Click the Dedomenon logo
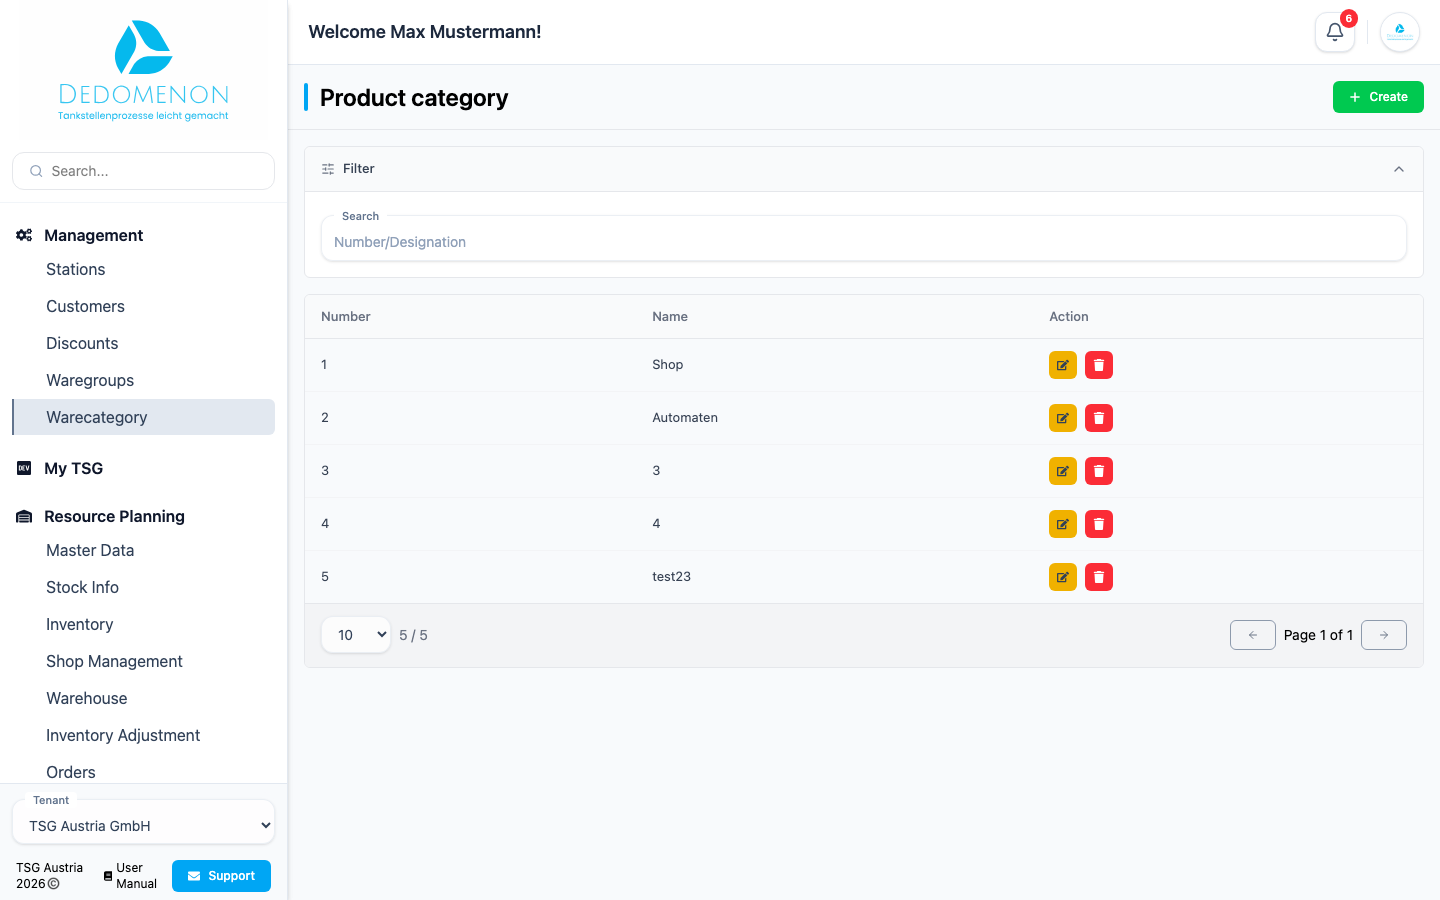 pyautogui.click(x=143, y=70)
